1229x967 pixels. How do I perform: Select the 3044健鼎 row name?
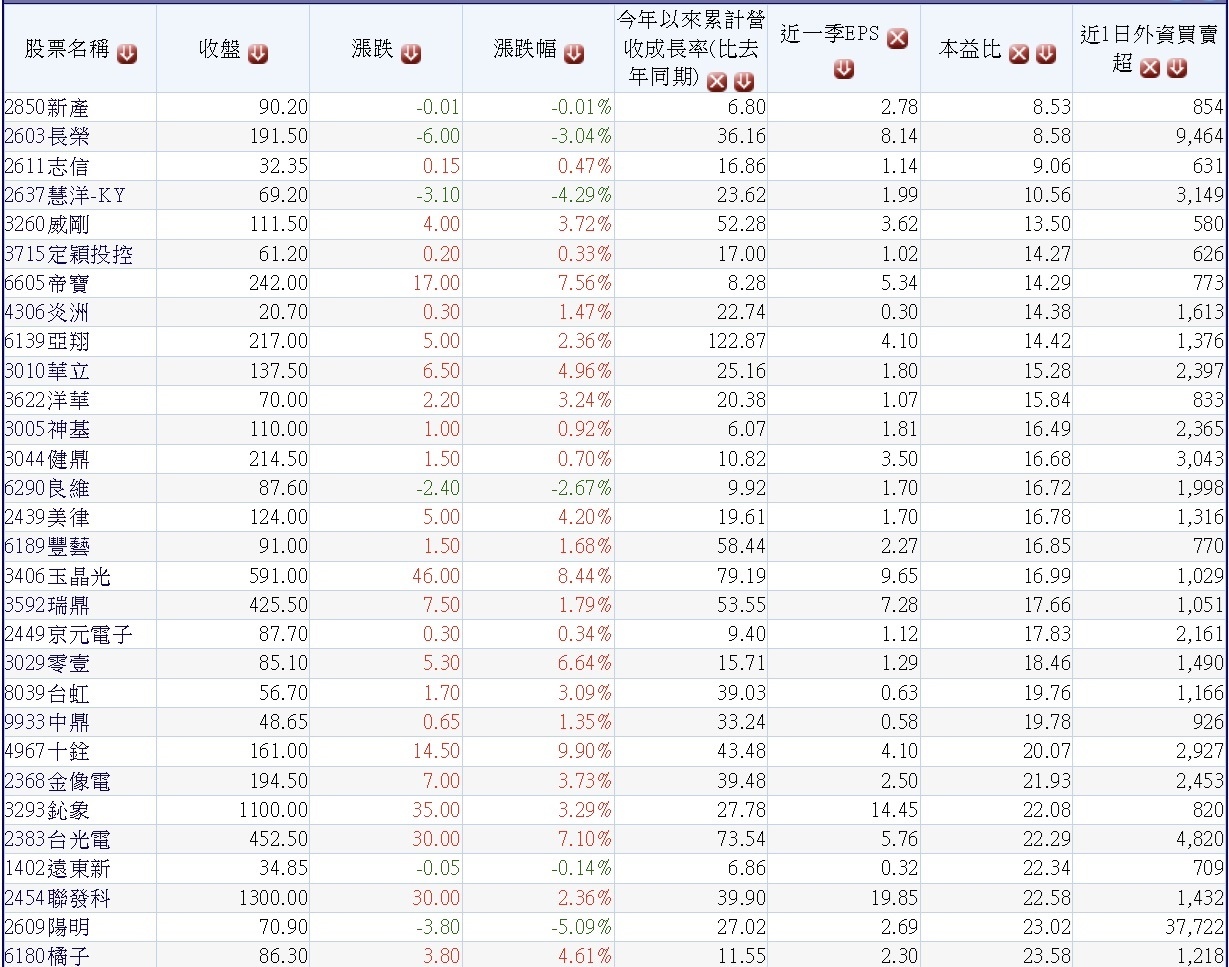(46, 459)
